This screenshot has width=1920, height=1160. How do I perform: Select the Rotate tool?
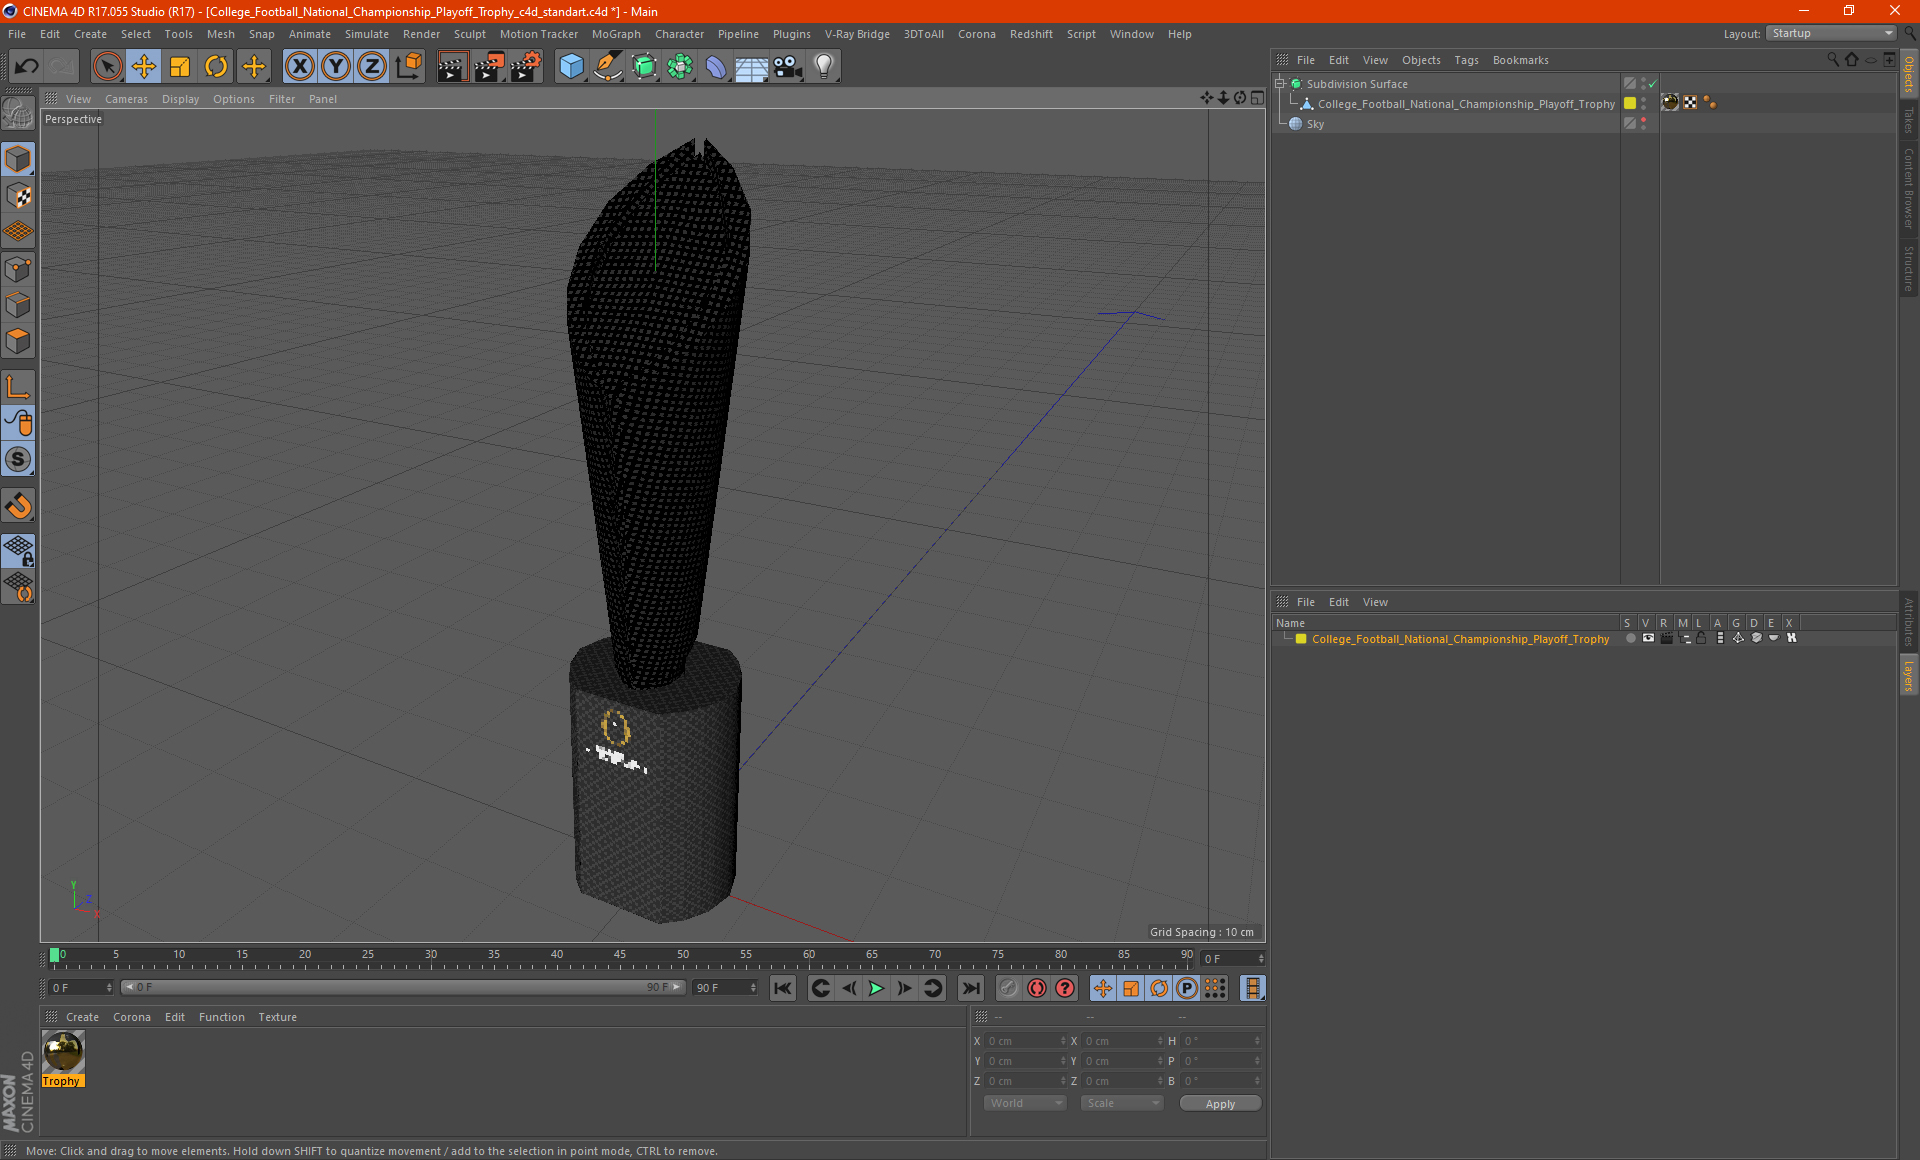pyautogui.click(x=216, y=67)
